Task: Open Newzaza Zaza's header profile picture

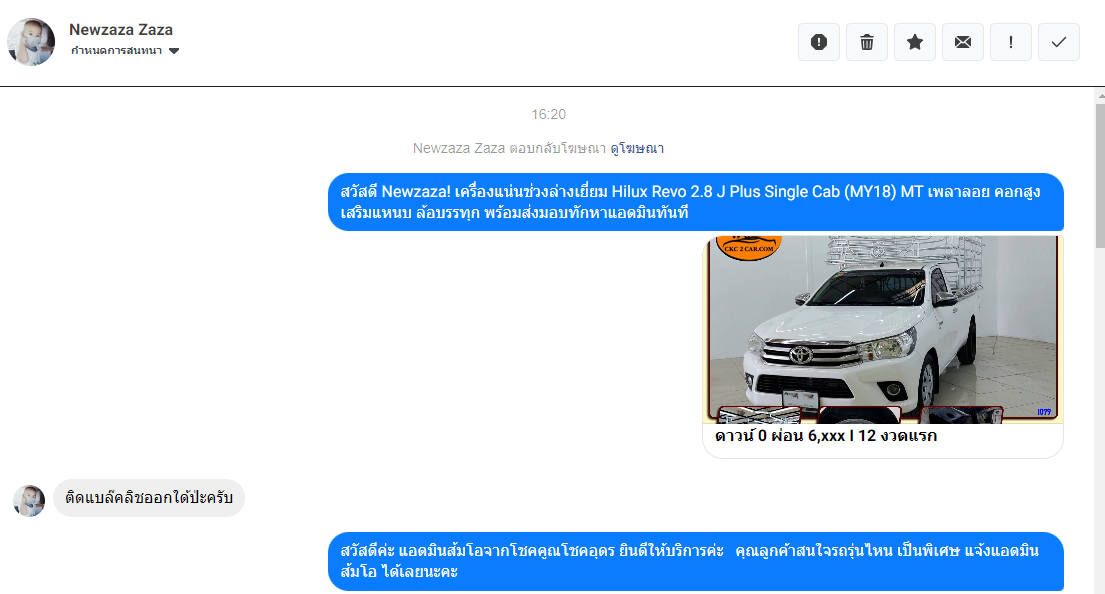Action: point(31,42)
